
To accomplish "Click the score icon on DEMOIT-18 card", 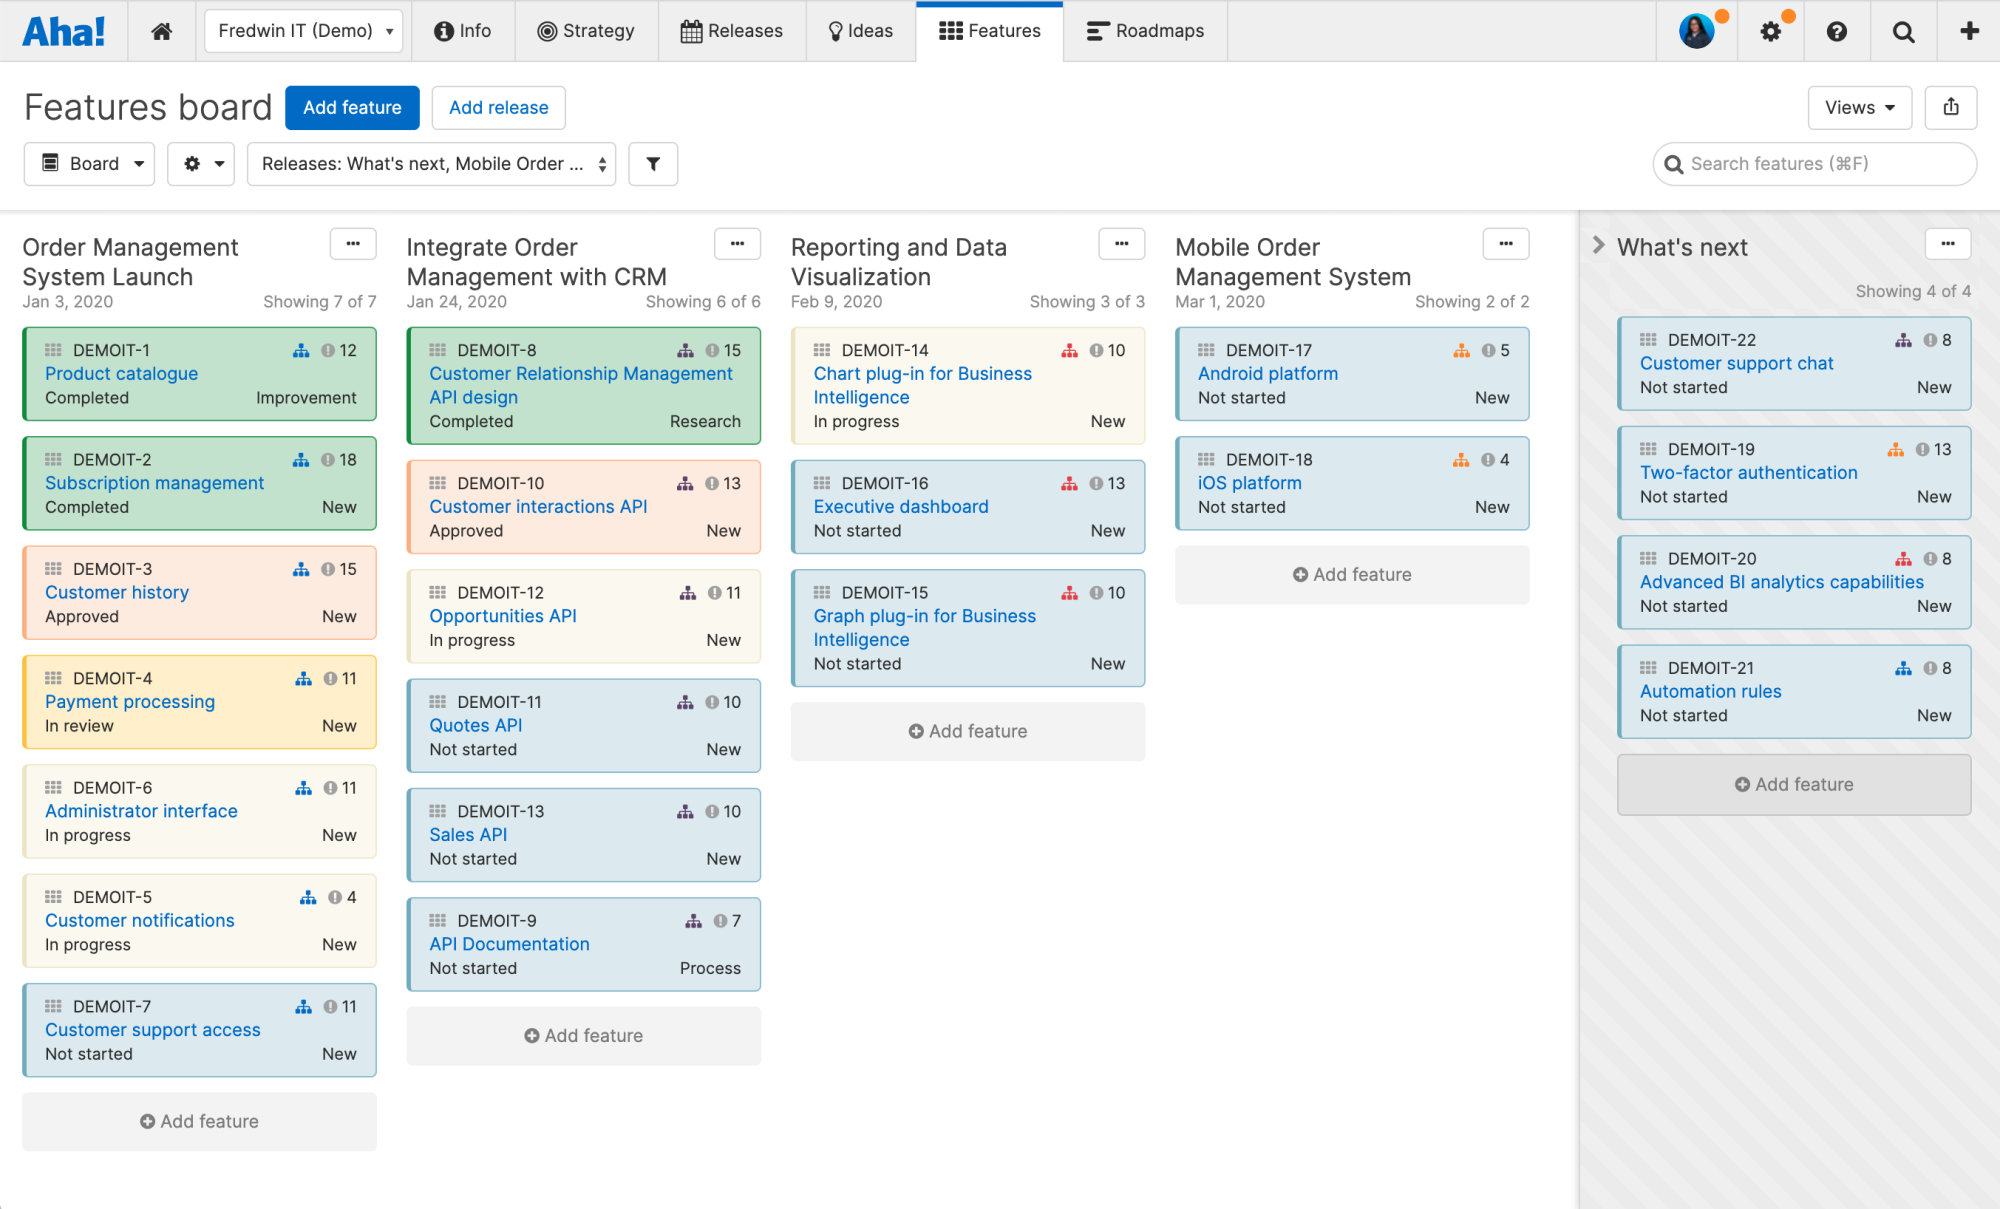I will (x=1488, y=460).
